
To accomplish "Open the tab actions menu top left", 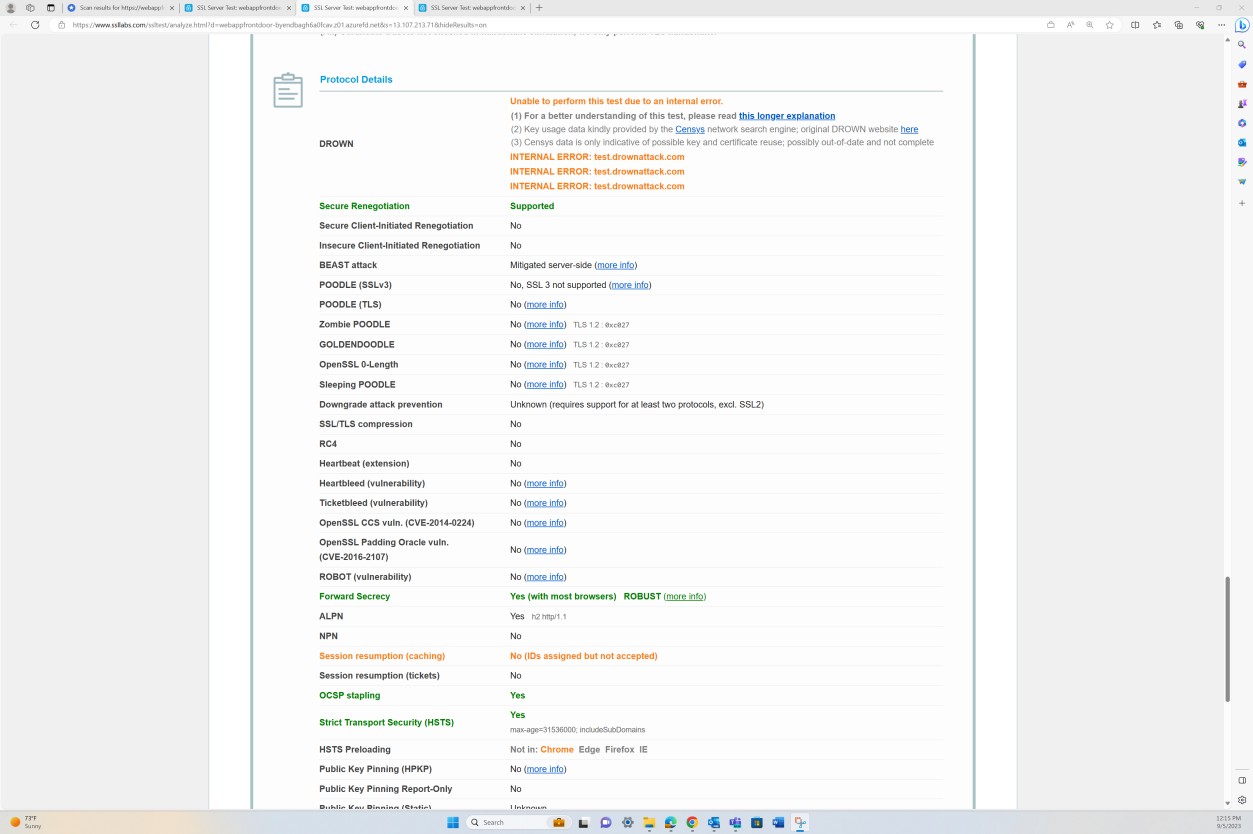I will point(51,7).
